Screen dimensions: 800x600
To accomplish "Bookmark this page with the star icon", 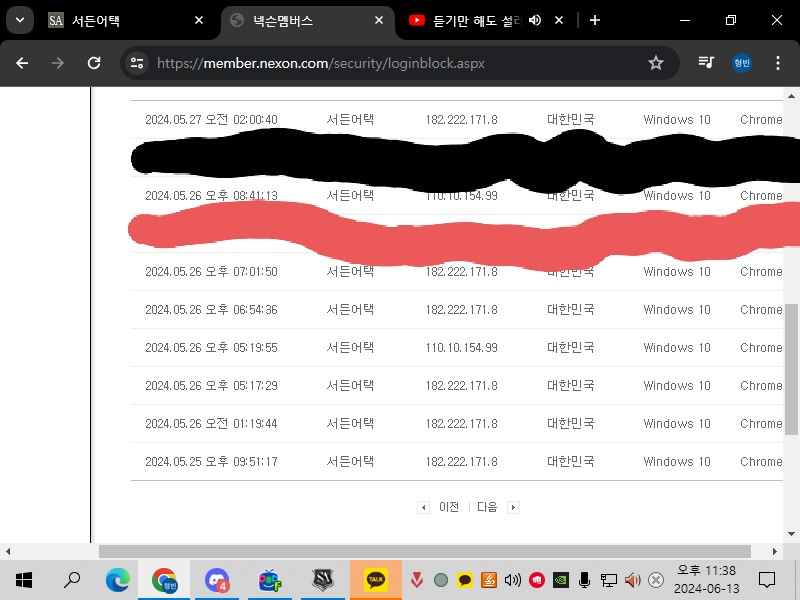I will [x=656, y=63].
